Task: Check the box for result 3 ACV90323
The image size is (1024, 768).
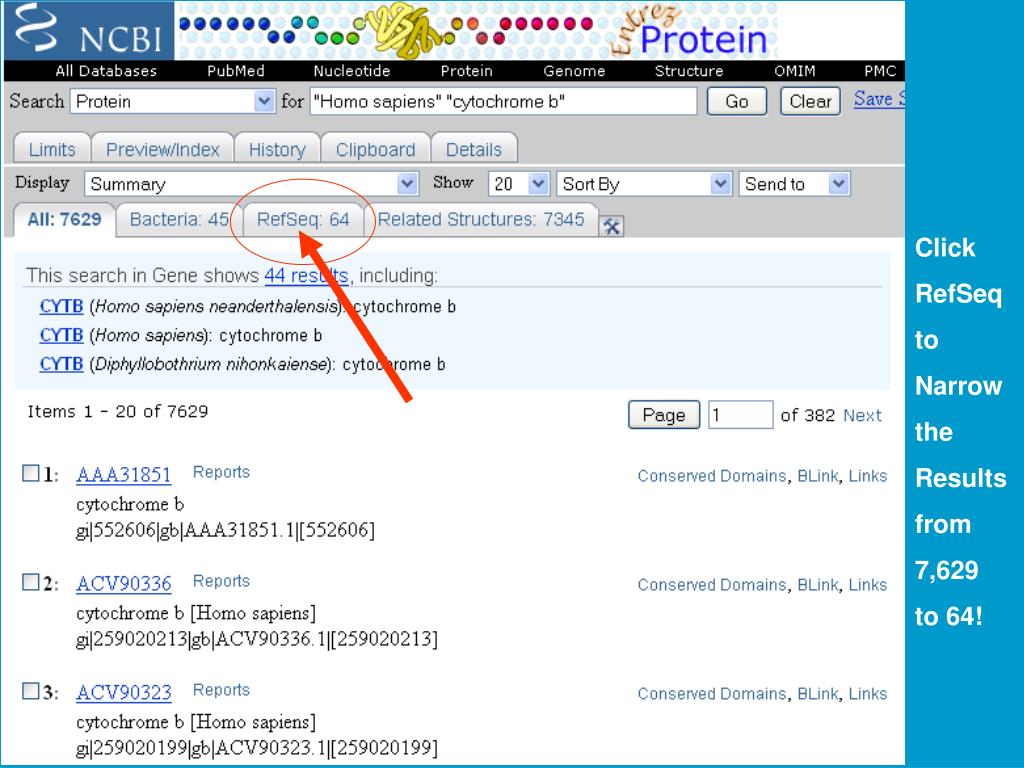Action: click(31, 691)
